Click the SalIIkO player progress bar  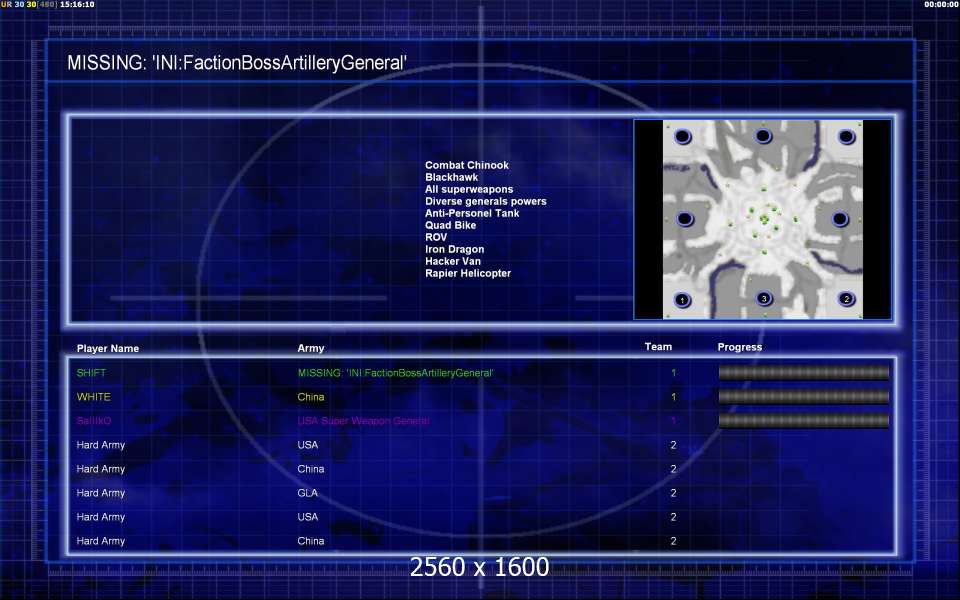(x=803, y=420)
